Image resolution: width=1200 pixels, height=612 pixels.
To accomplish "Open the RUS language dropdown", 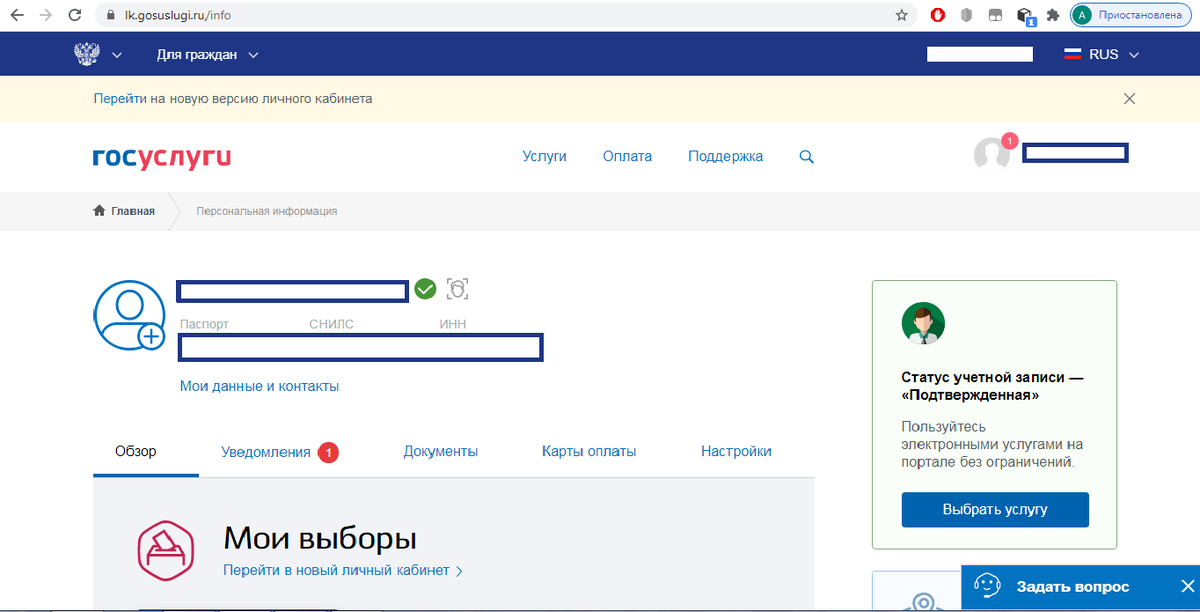I will coord(1103,54).
